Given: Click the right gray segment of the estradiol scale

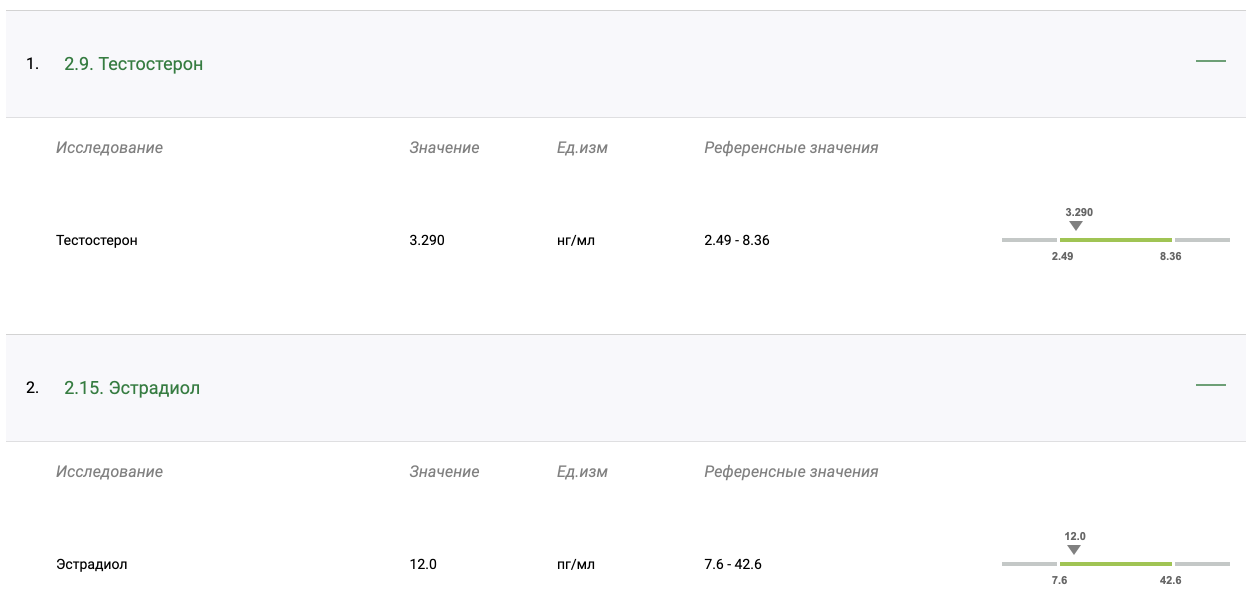Looking at the screenshot, I should [x=1202, y=564].
